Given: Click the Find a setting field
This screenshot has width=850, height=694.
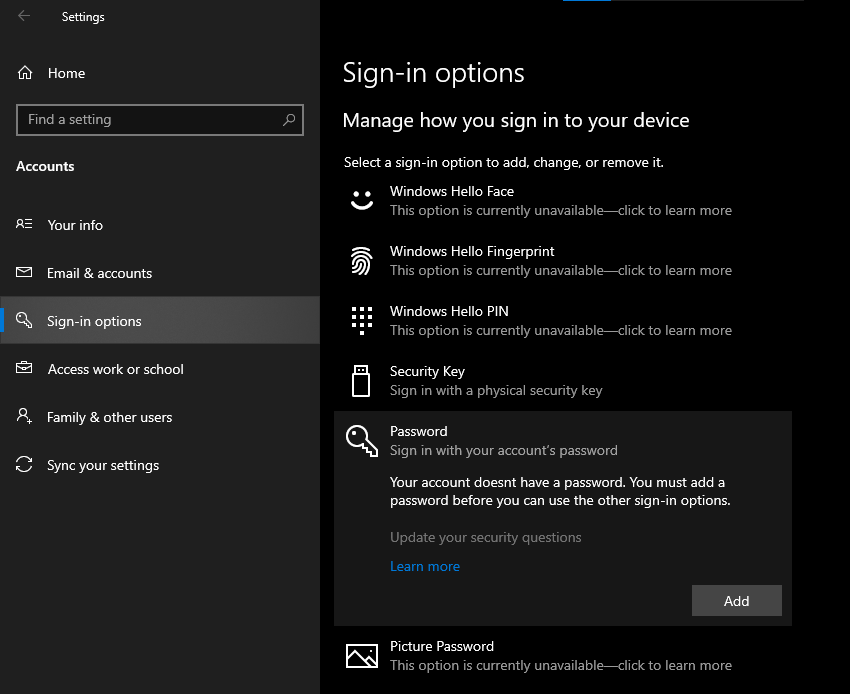Looking at the screenshot, I should click(150, 120).
